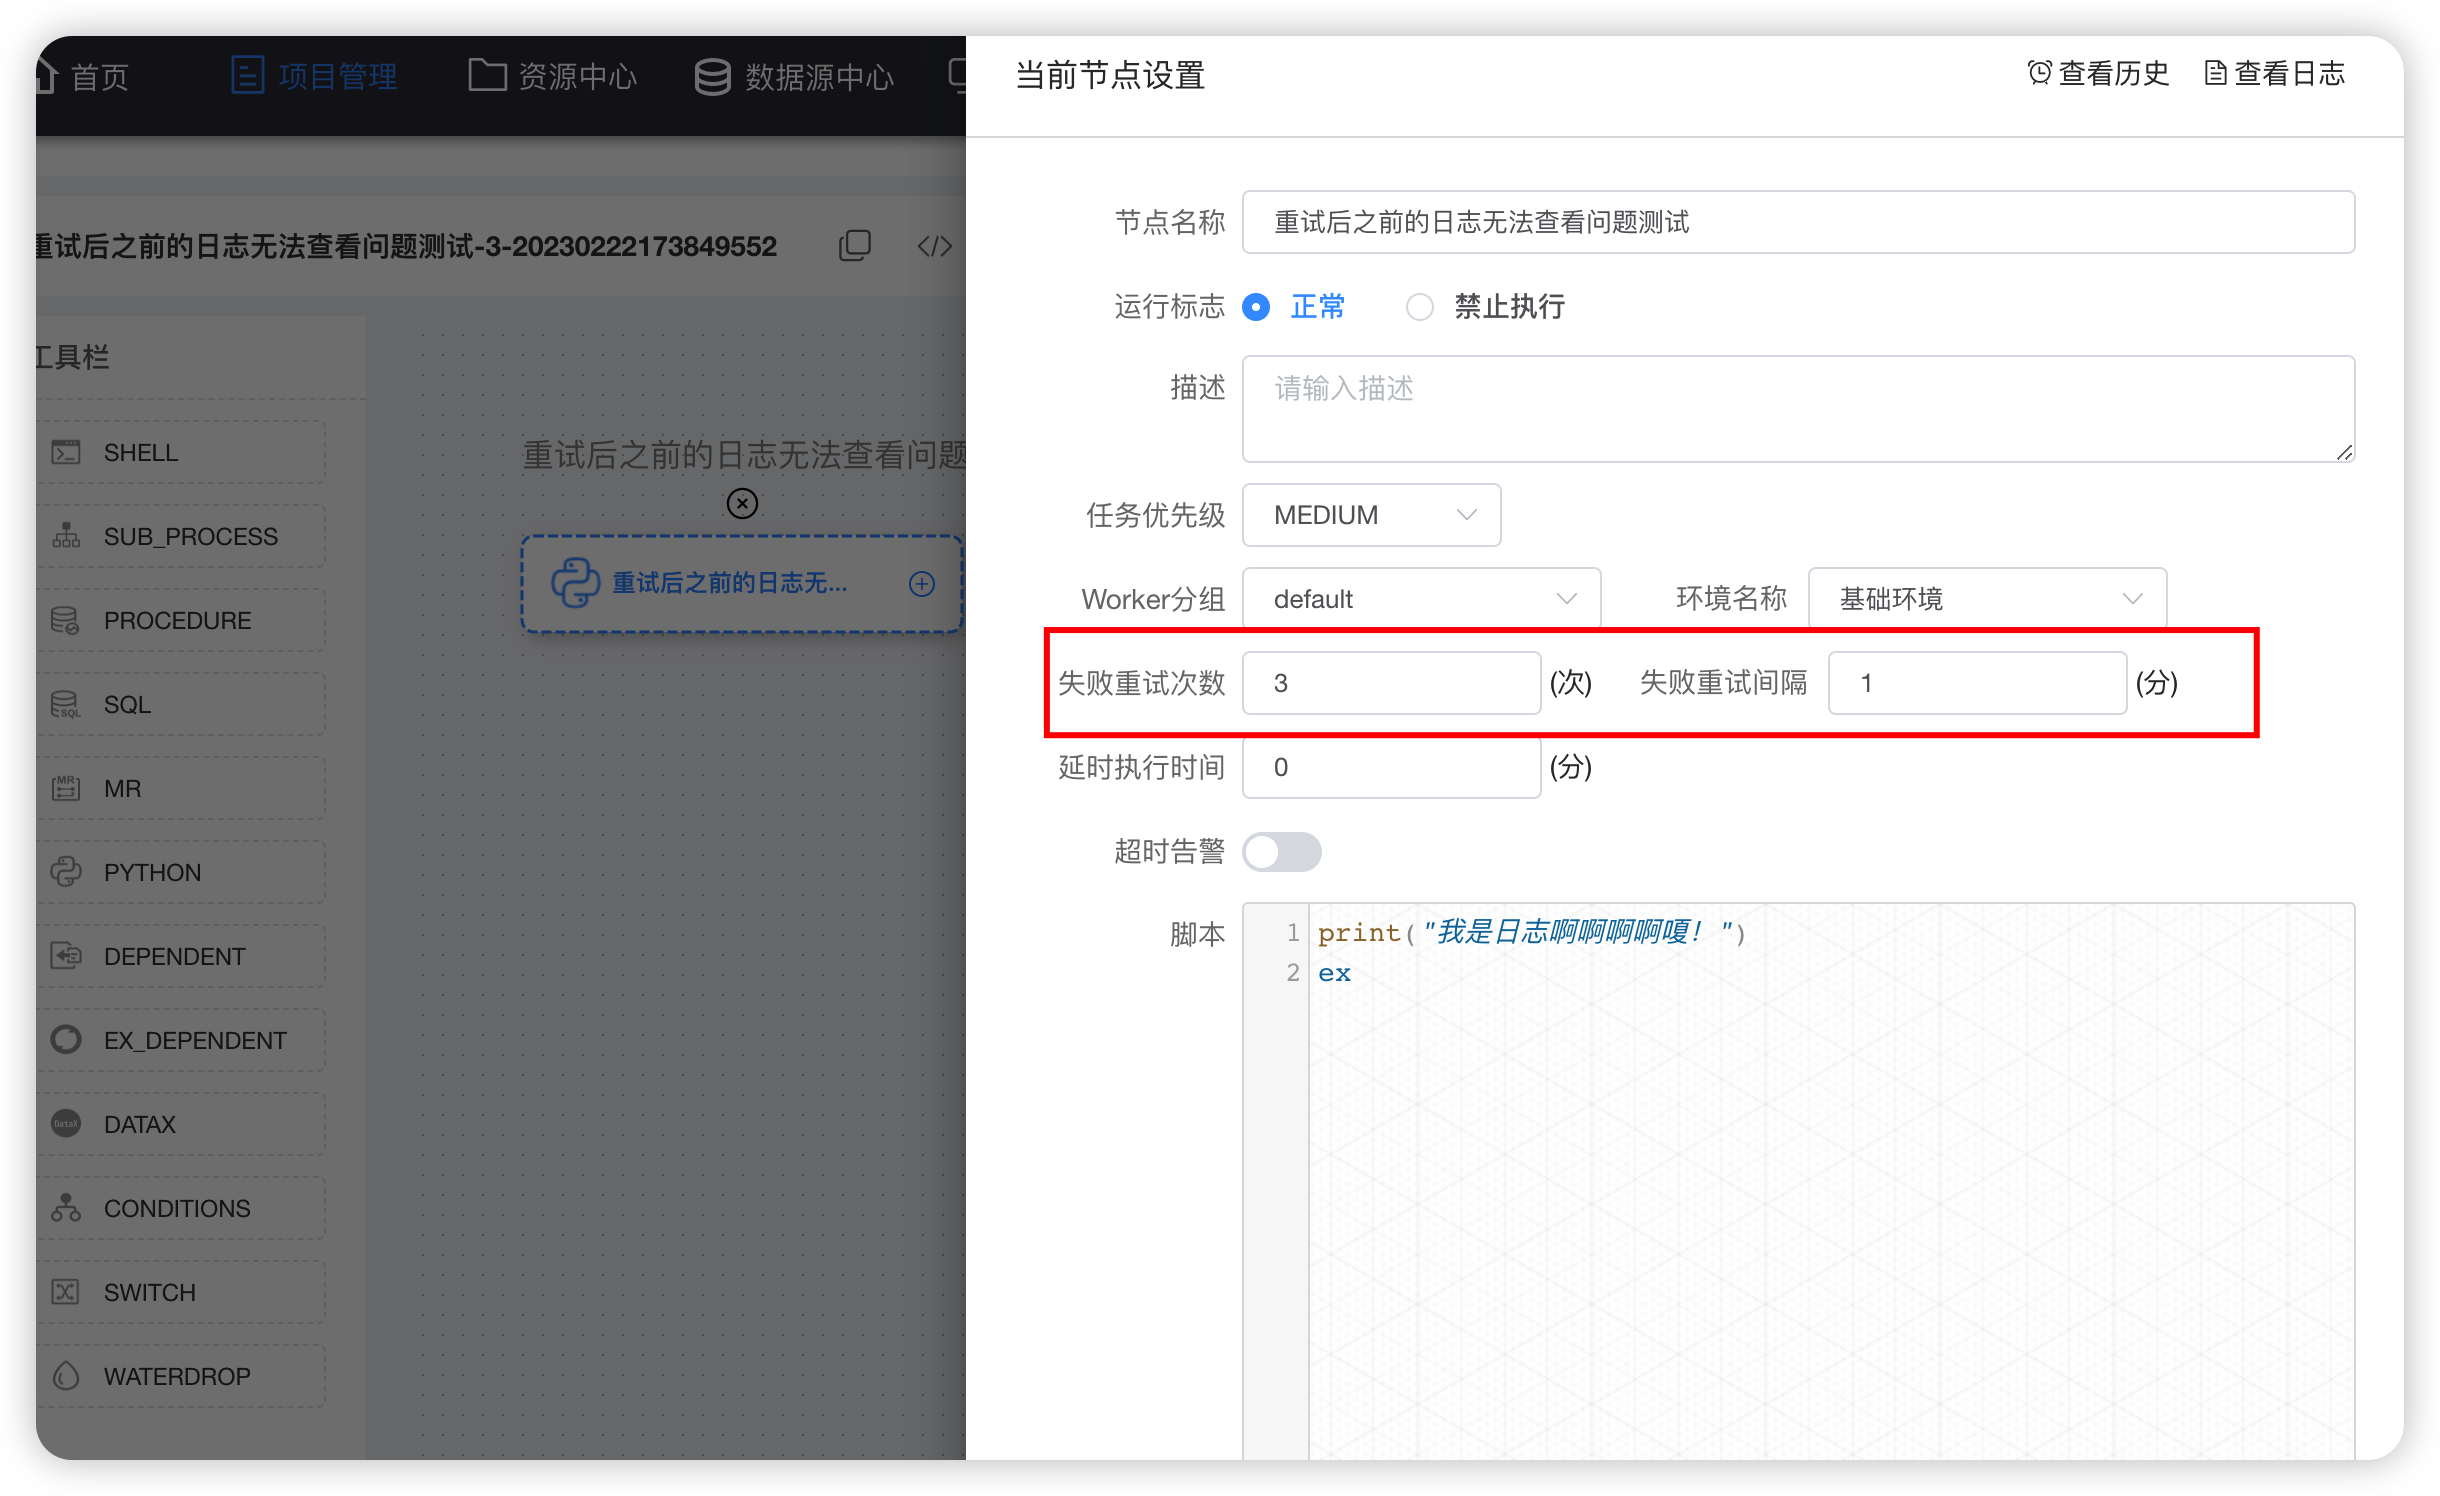The height and width of the screenshot is (1496, 2440).
Task: Focus the 失败重试间隔 input
Action: point(1977,683)
